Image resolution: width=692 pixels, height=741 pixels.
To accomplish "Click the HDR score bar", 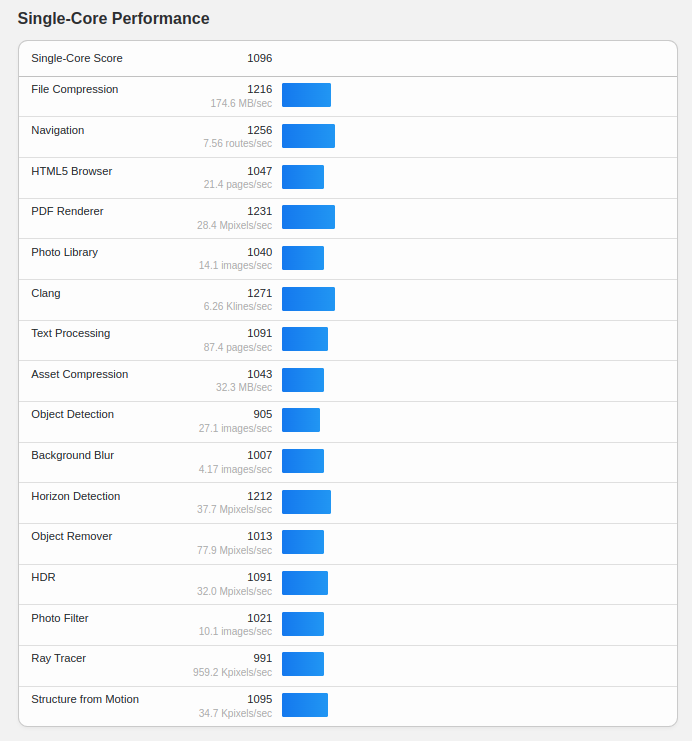I will click(x=305, y=583).
